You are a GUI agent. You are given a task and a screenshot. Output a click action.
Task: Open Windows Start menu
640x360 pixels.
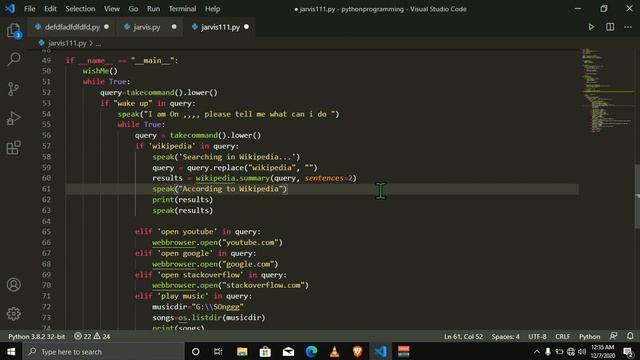pyautogui.click(x=11, y=351)
